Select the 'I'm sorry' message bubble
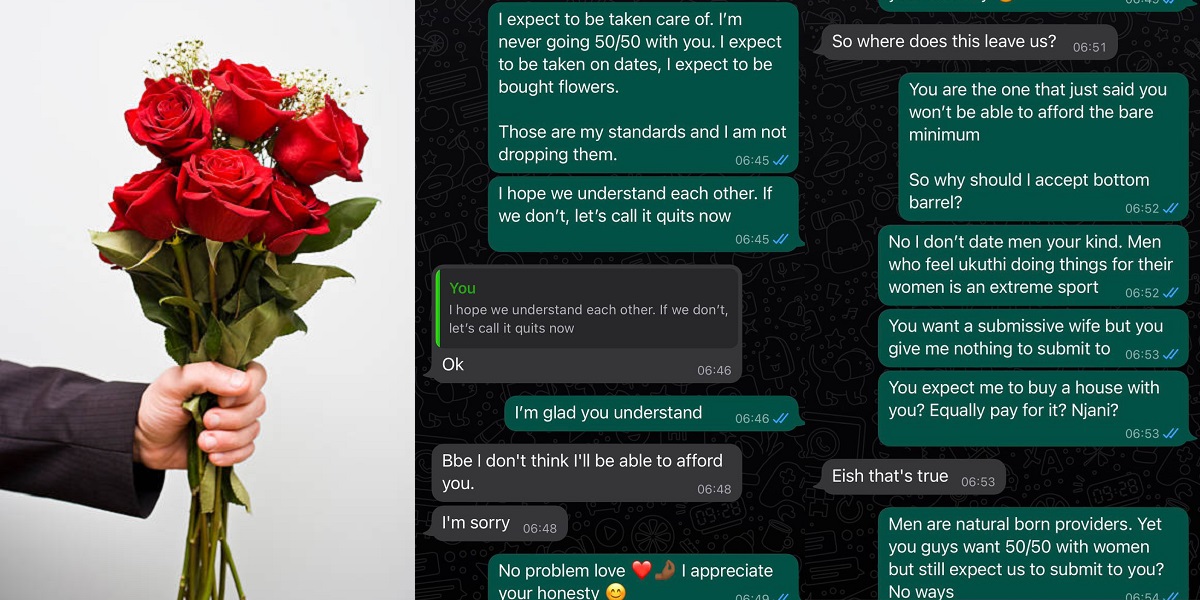Viewport: 1200px width, 600px height. pyautogui.click(x=499, y=524)
